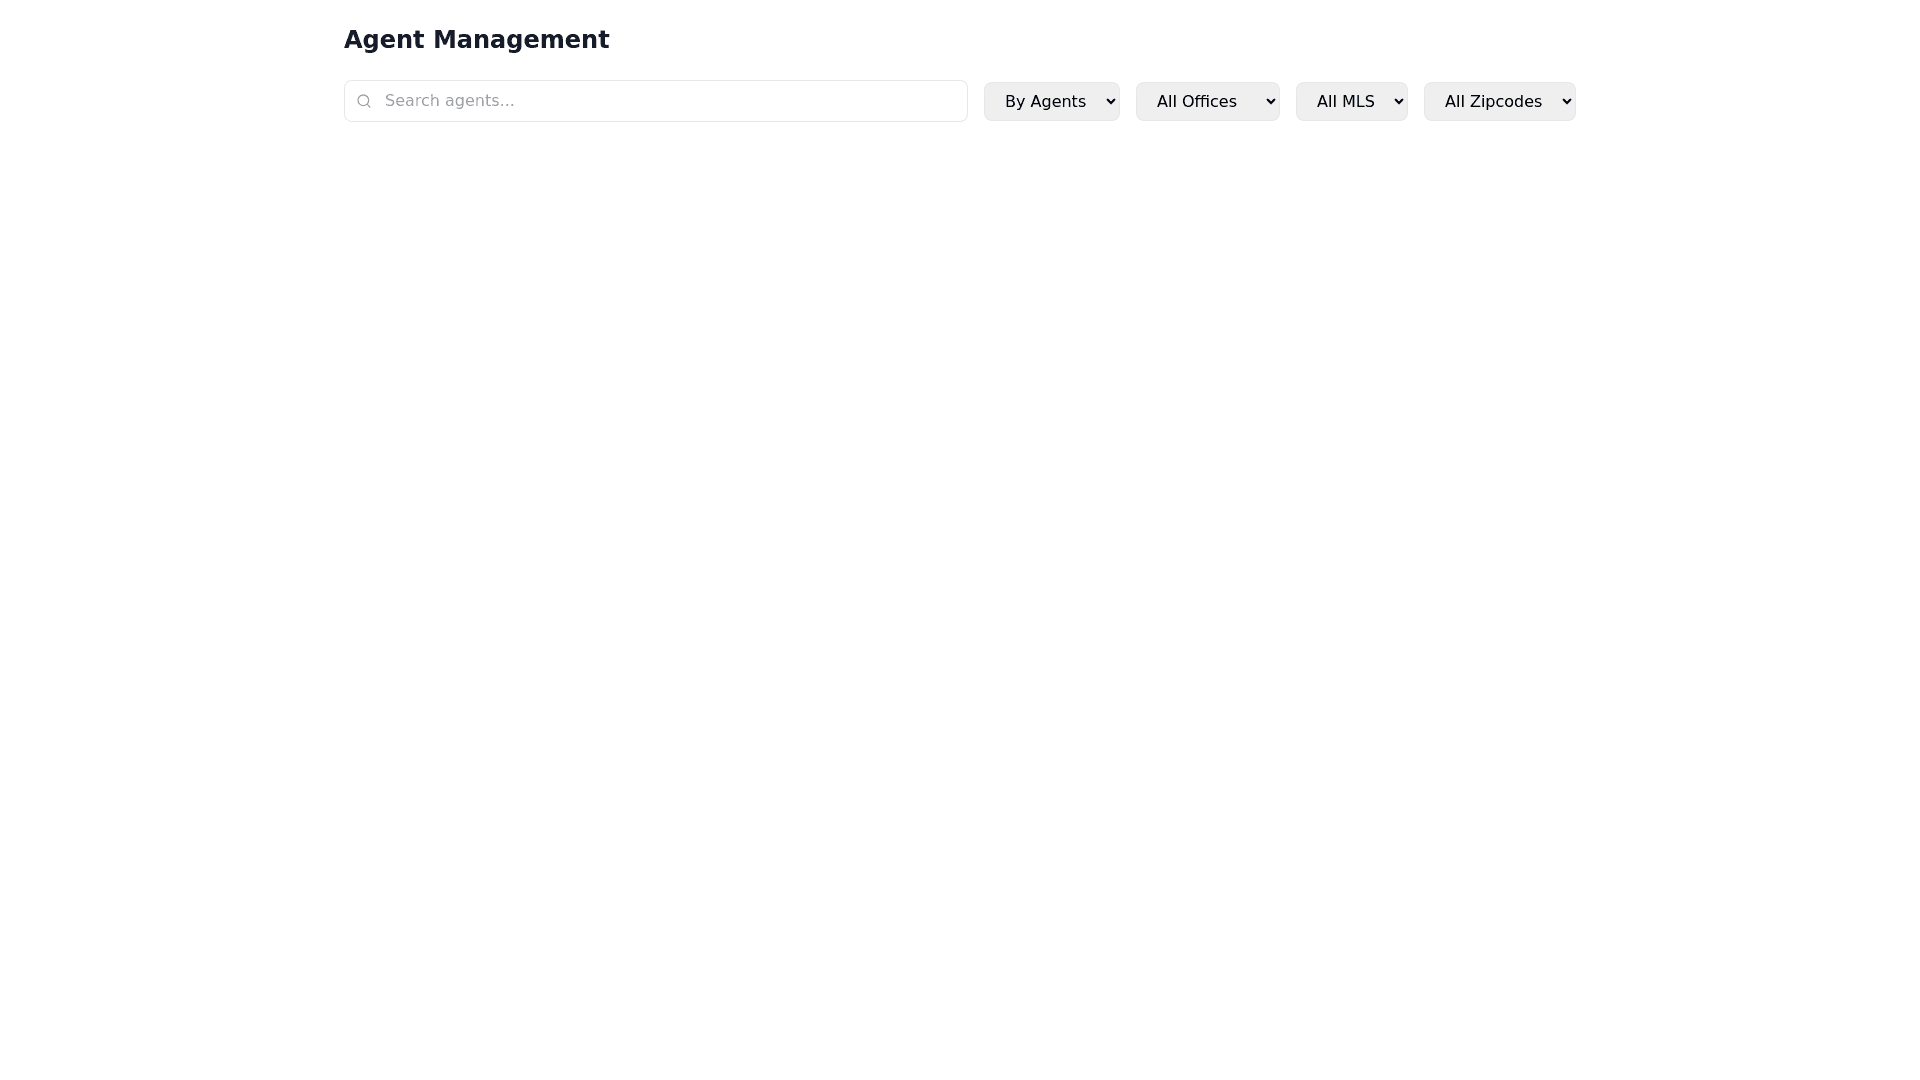Open the All MLS dropdown
Viewport: 1920px width, 1080px height.
(x=1351, y=101)
